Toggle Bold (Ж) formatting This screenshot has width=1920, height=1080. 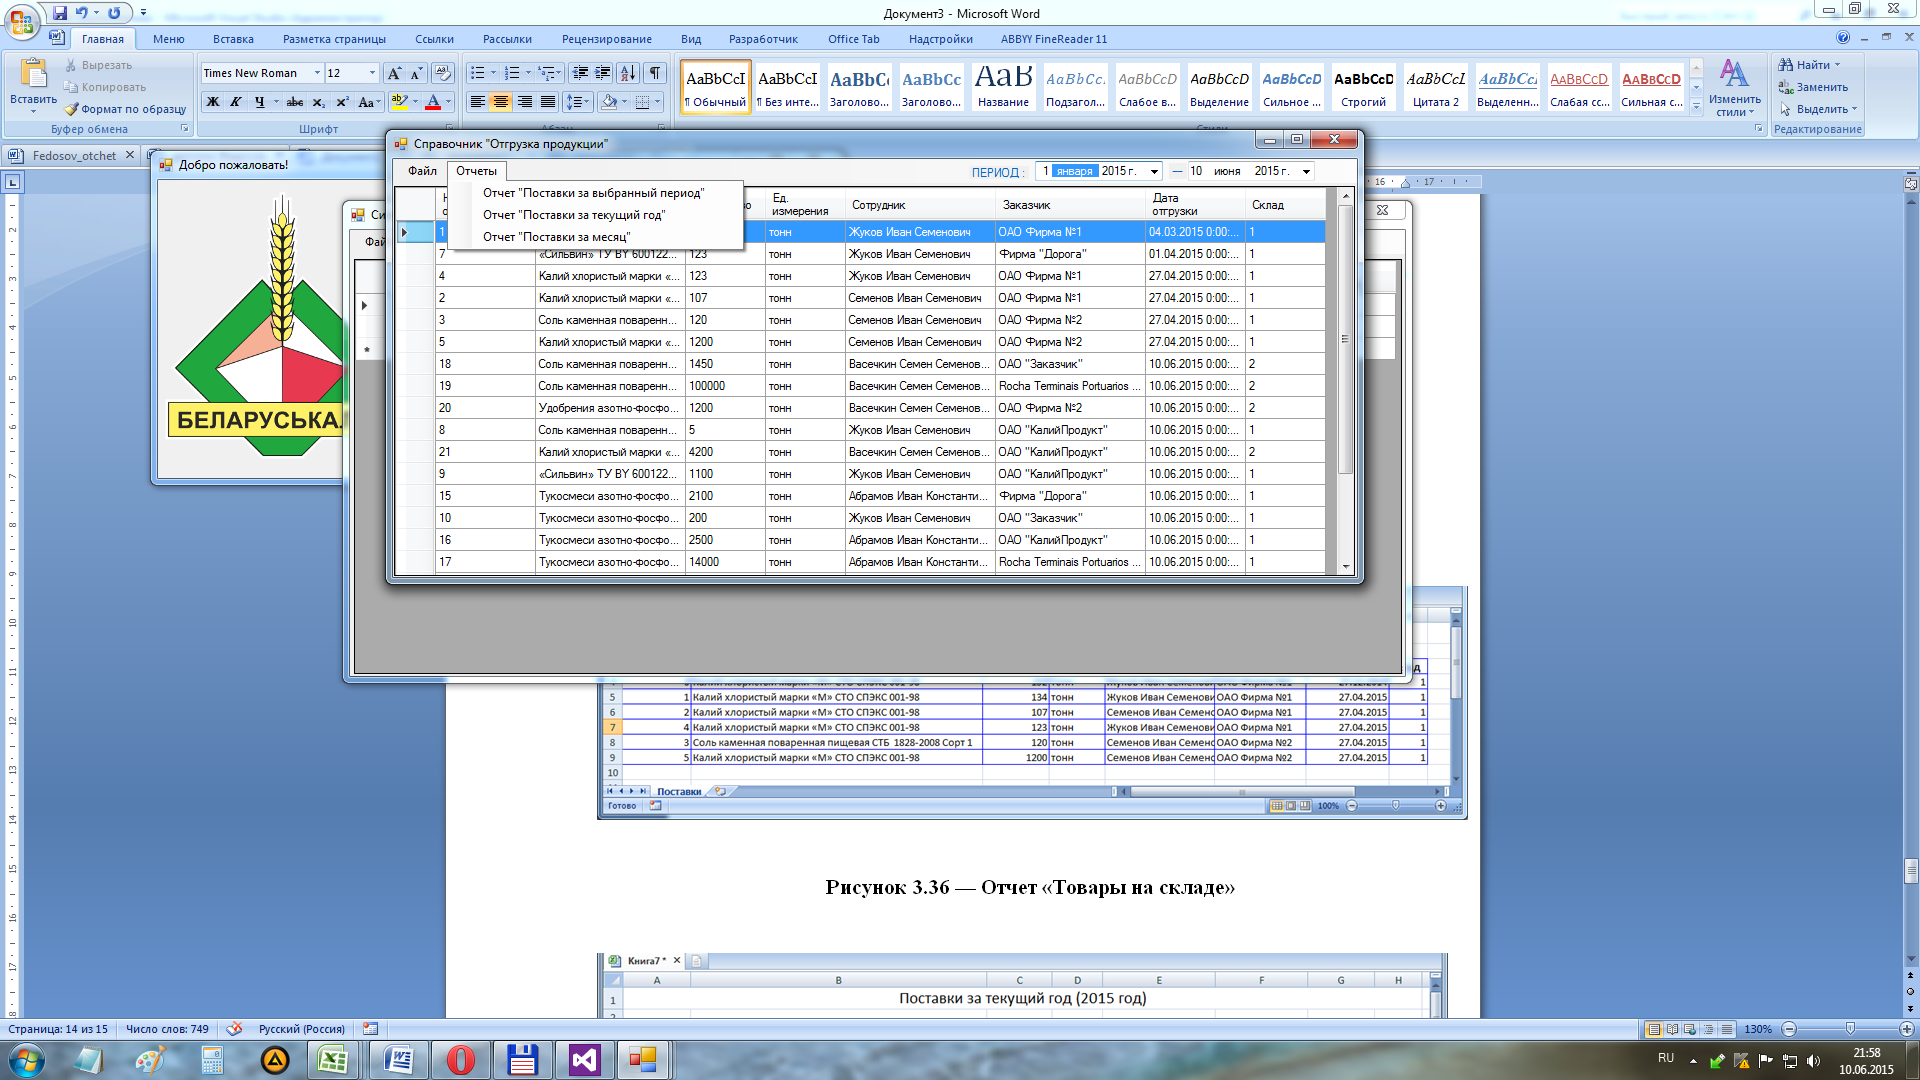click(x=213, y=102)
